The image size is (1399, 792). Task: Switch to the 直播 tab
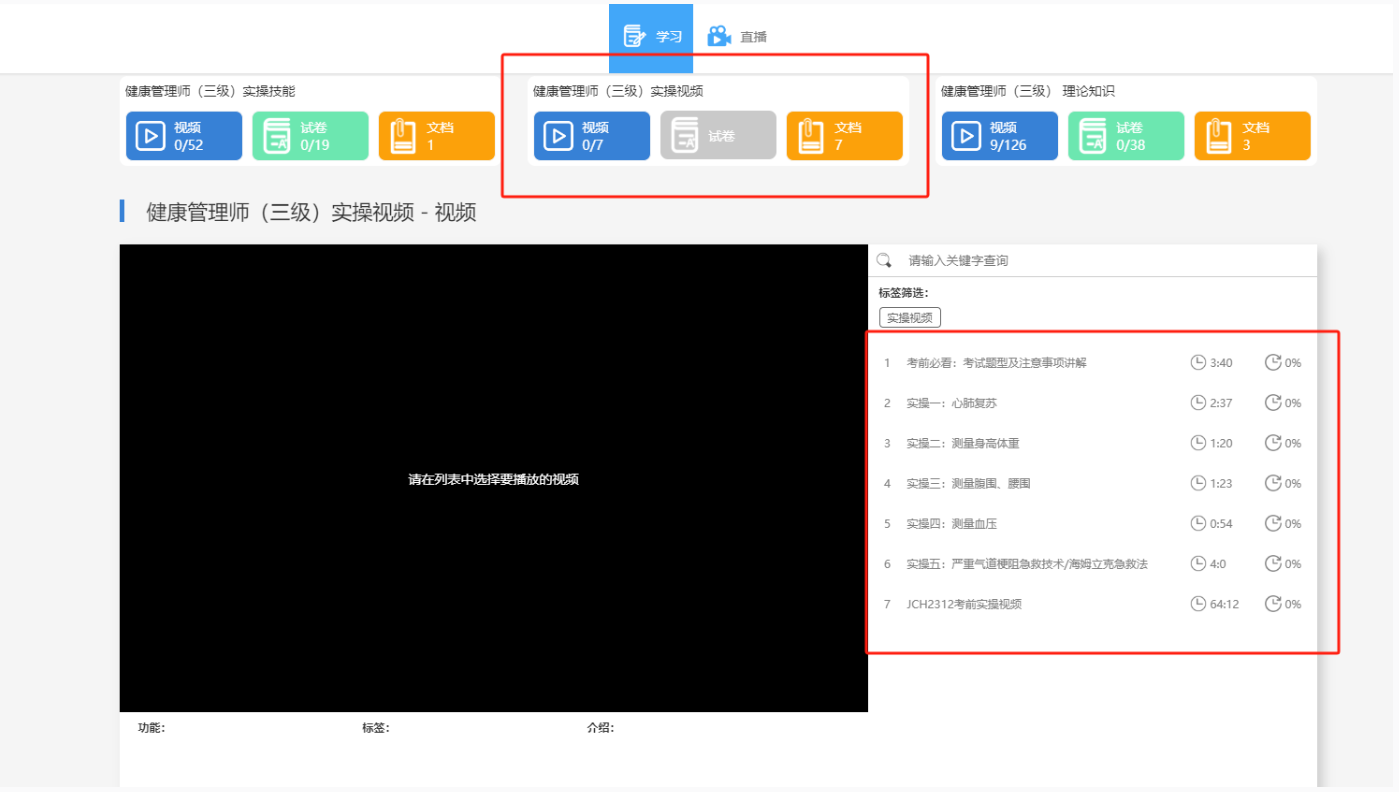pyautogui.click(x=739, y=36)
